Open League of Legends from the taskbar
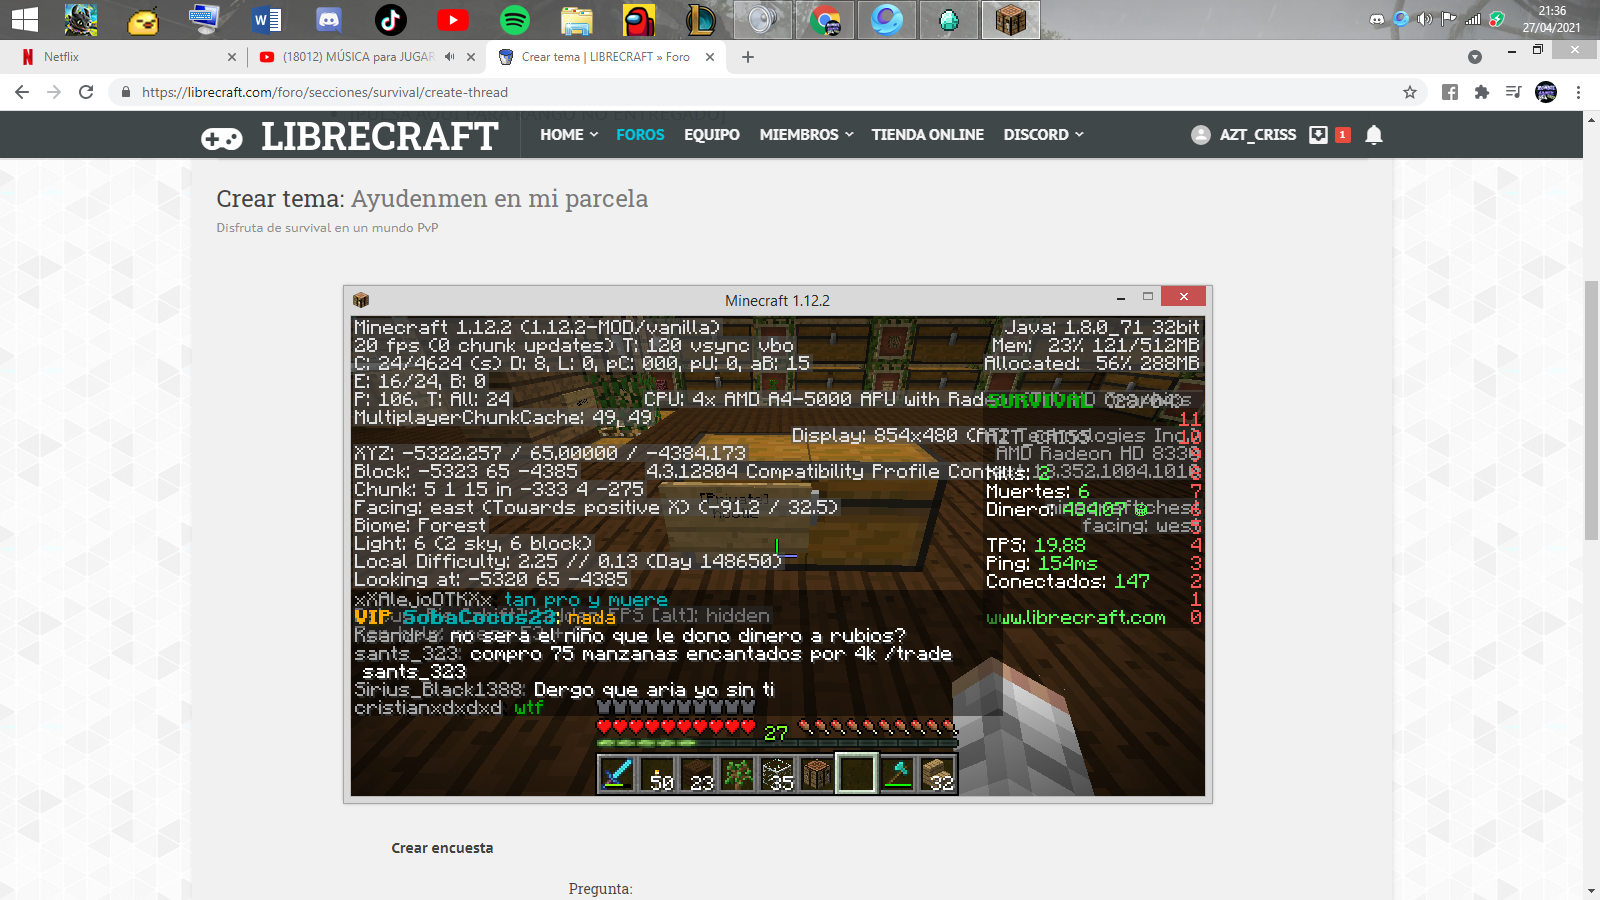1600x900 pixels. point(701,19)
